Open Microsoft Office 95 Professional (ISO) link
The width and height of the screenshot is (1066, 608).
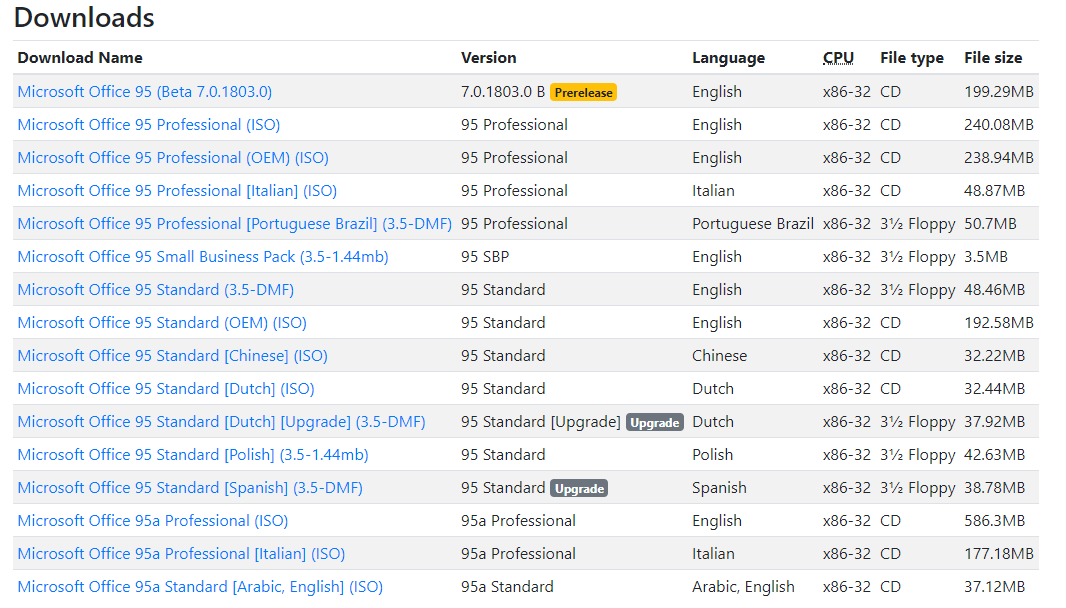149,125
